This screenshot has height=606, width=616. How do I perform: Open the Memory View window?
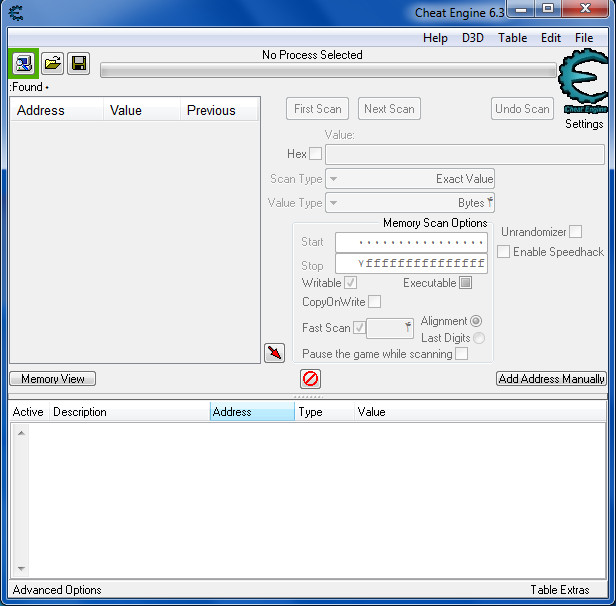53,379
